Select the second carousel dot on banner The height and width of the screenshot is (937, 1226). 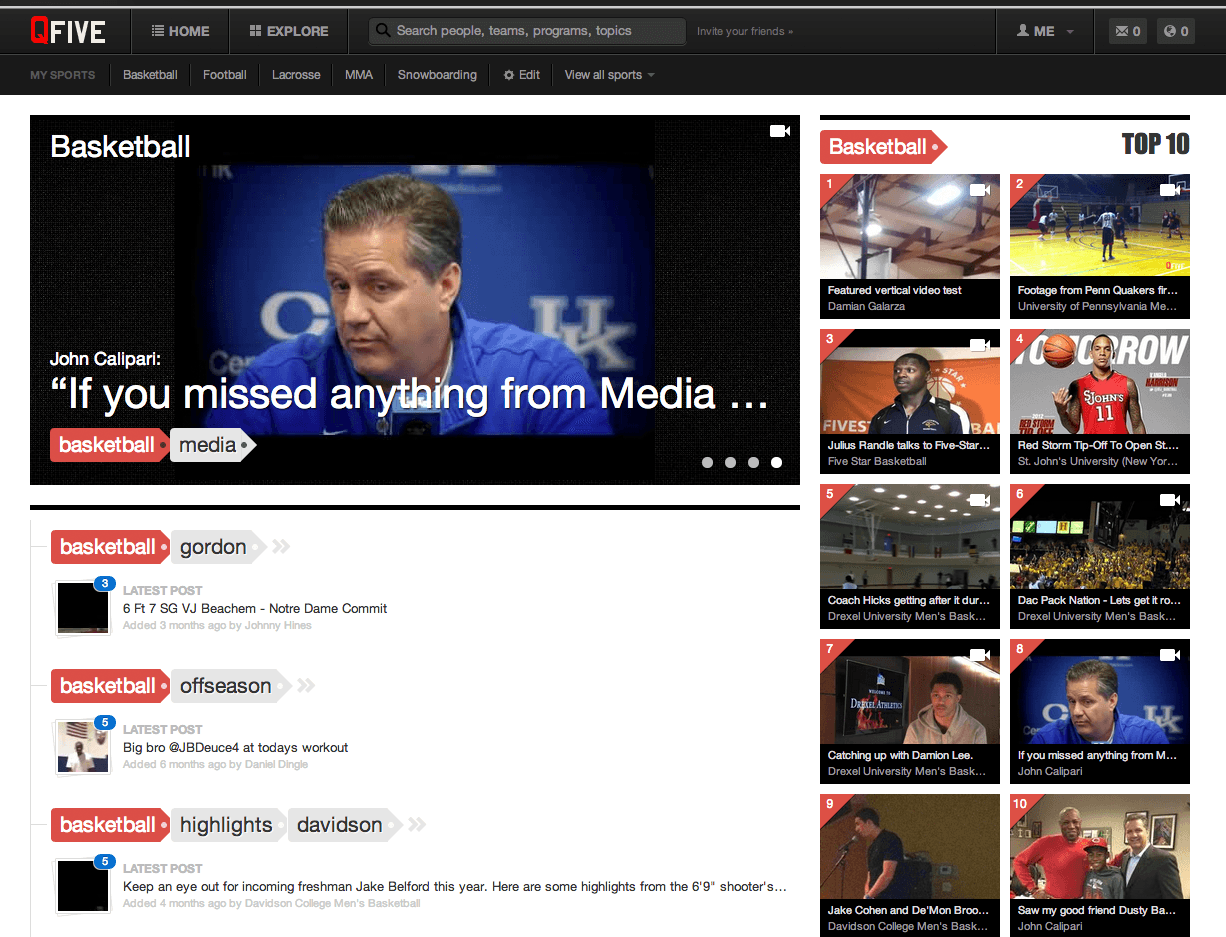(730, 462)
